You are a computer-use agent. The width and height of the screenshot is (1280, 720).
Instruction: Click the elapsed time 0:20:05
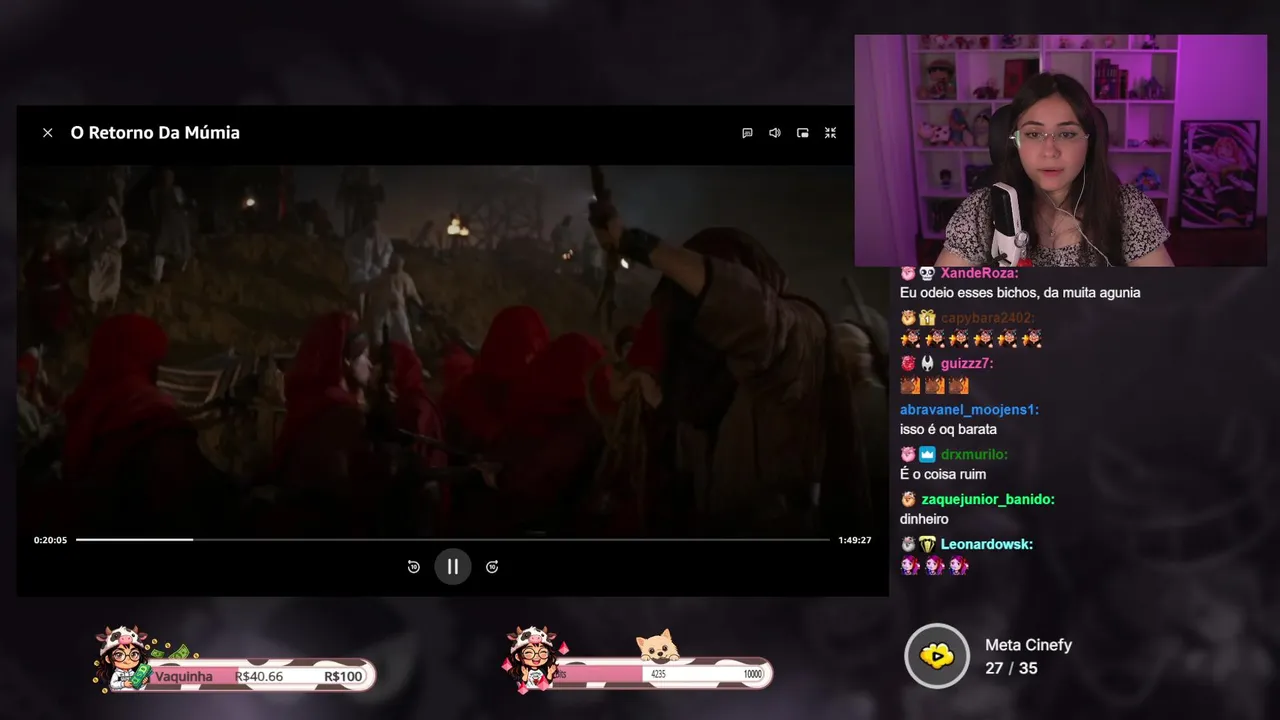tap(50, 540)
